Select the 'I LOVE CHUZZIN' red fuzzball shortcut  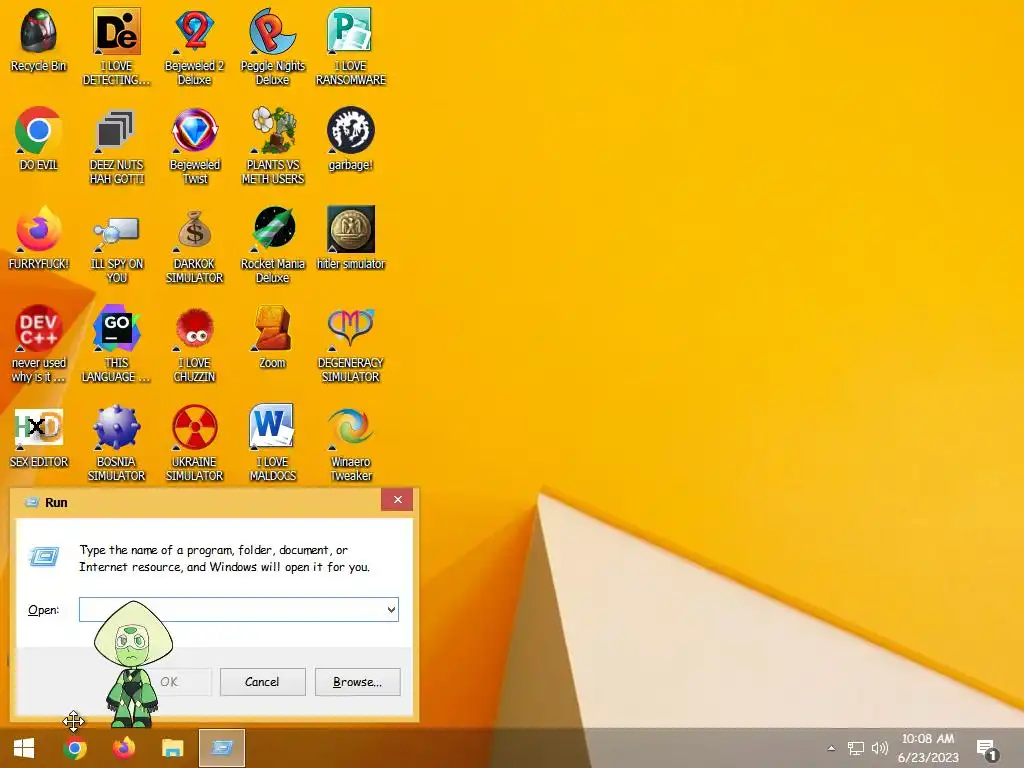pos(195,344)
